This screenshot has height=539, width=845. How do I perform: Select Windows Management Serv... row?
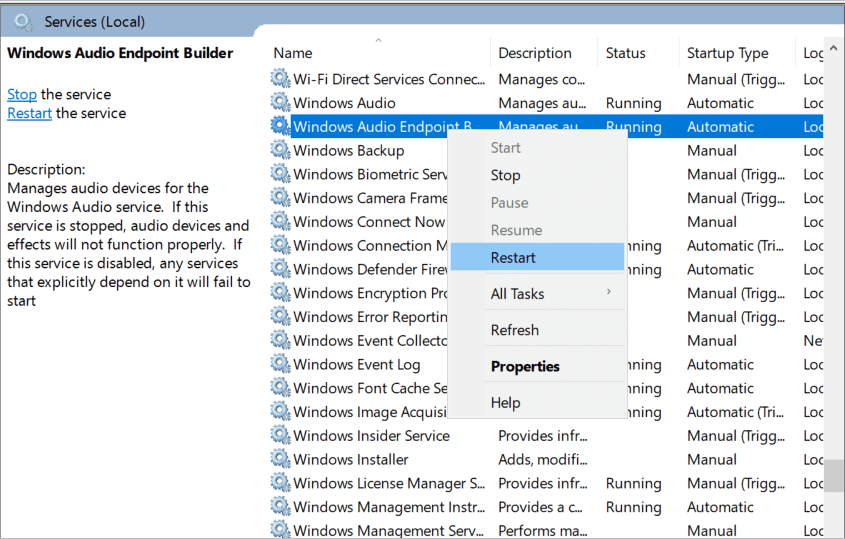(x=546, y=529)
